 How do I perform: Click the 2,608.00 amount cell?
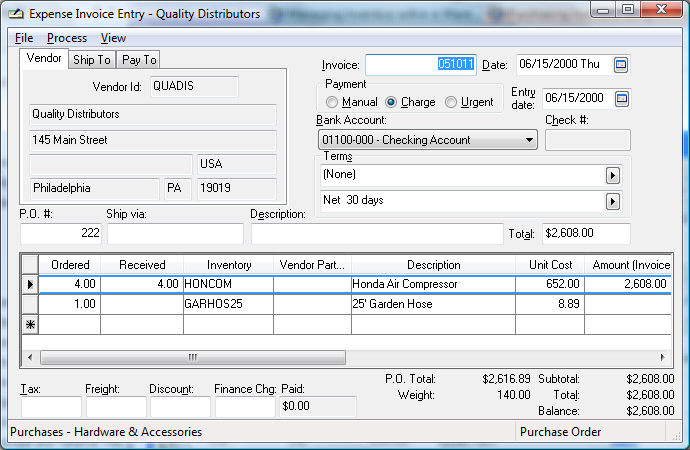628,284
